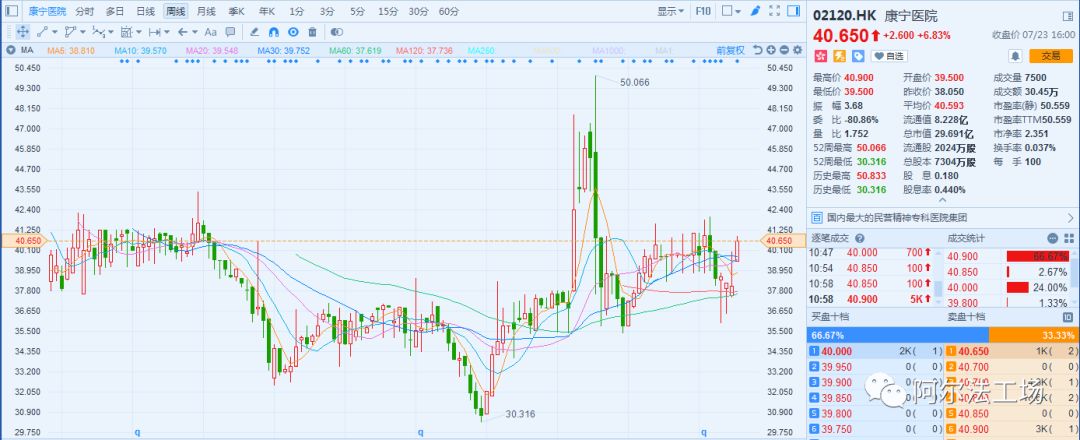Click the Hong Kong market flag icon
This screenshot has width=1080, height=440.
(x=820, y=56)
